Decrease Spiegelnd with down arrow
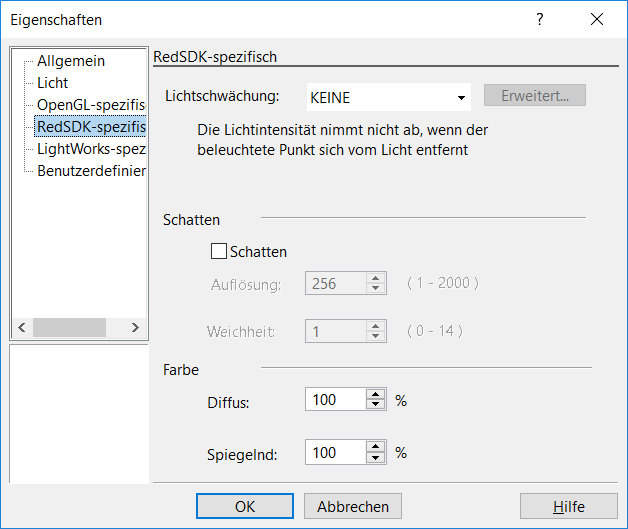 click(375, 458)
